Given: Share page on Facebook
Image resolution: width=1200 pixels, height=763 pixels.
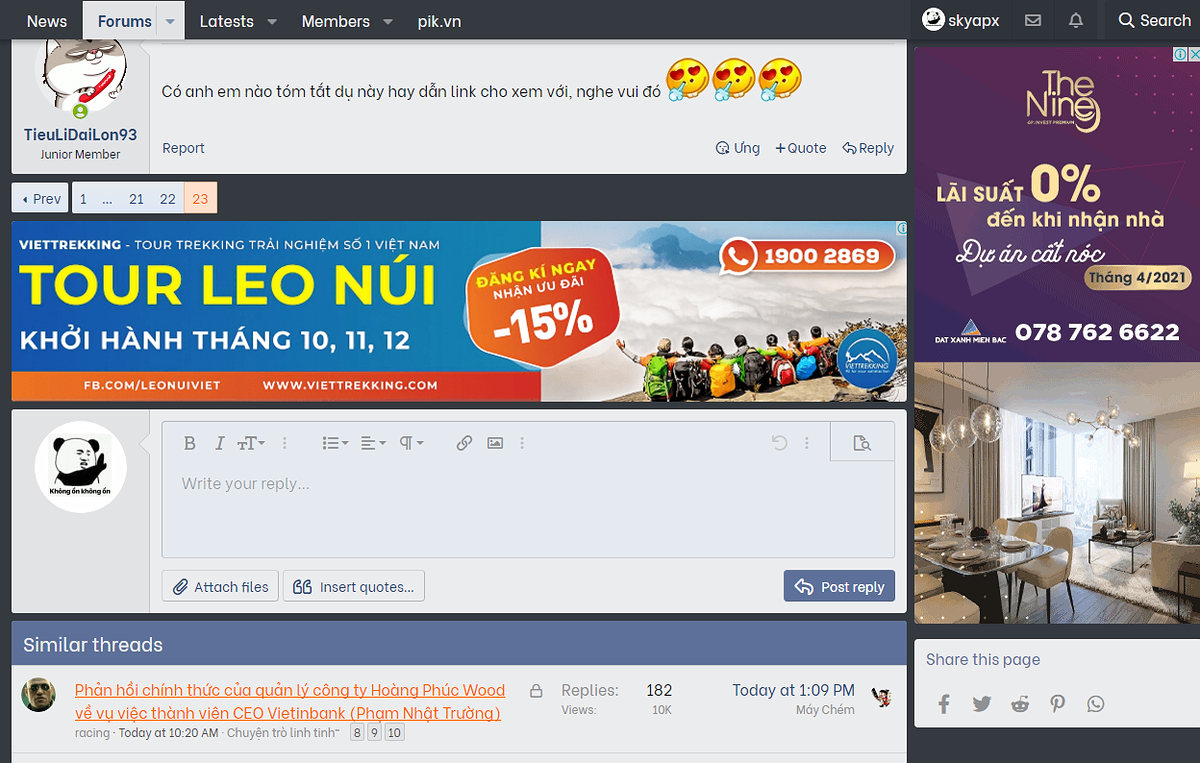Looking at the screenshot, I should 944,704.
